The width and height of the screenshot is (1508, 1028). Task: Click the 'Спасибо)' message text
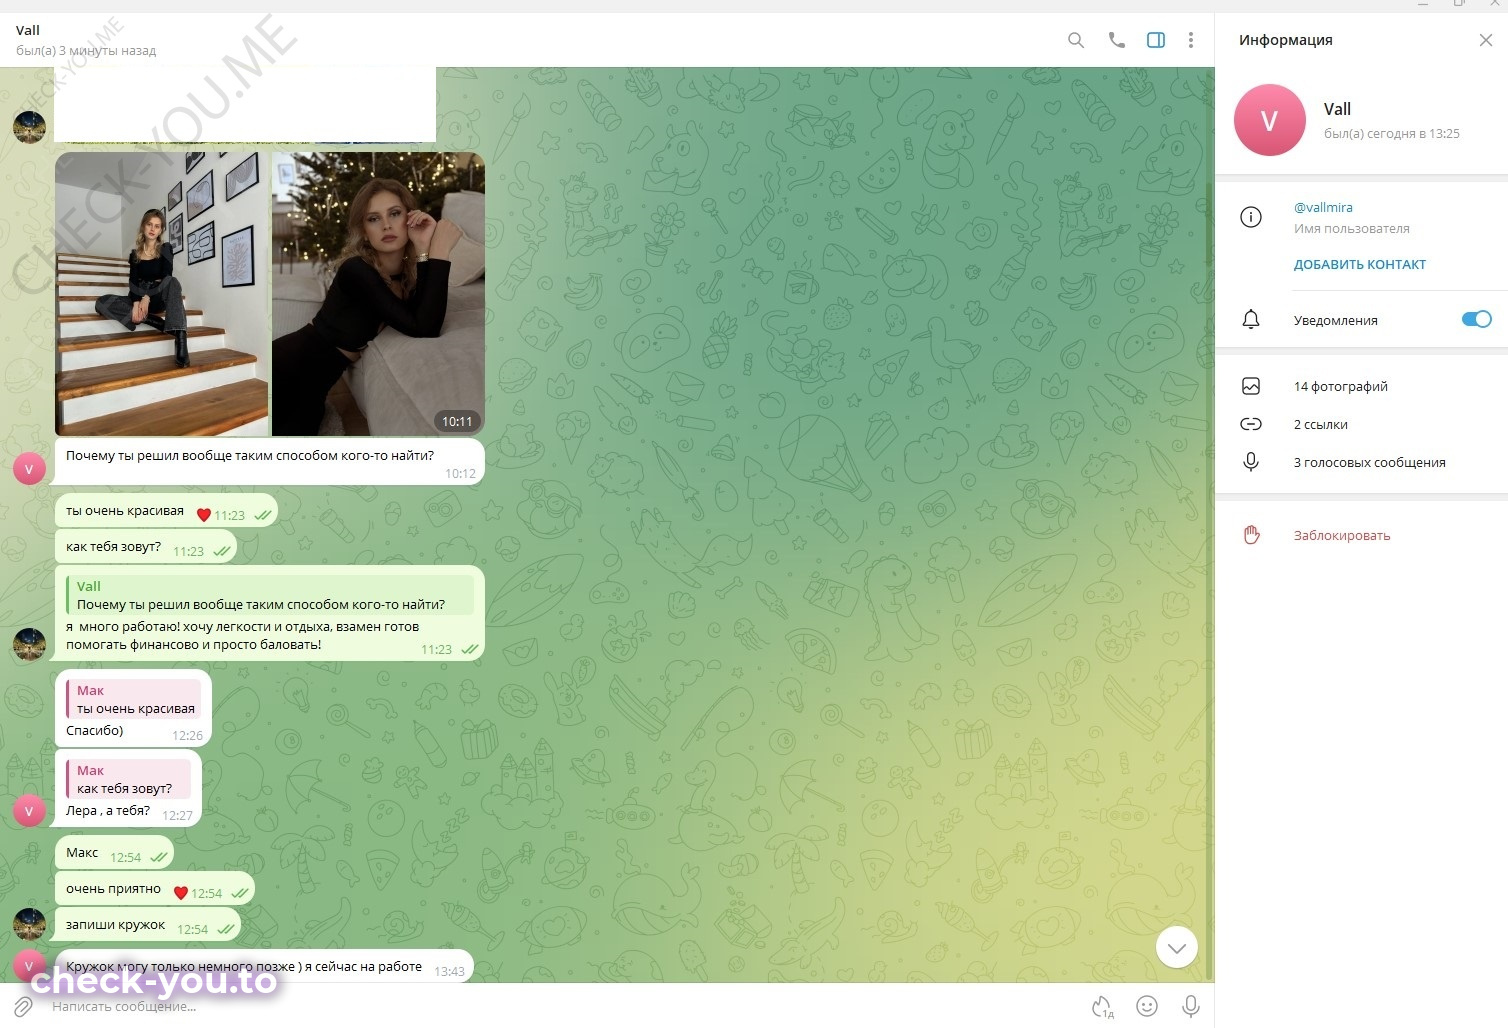[95, 730]
